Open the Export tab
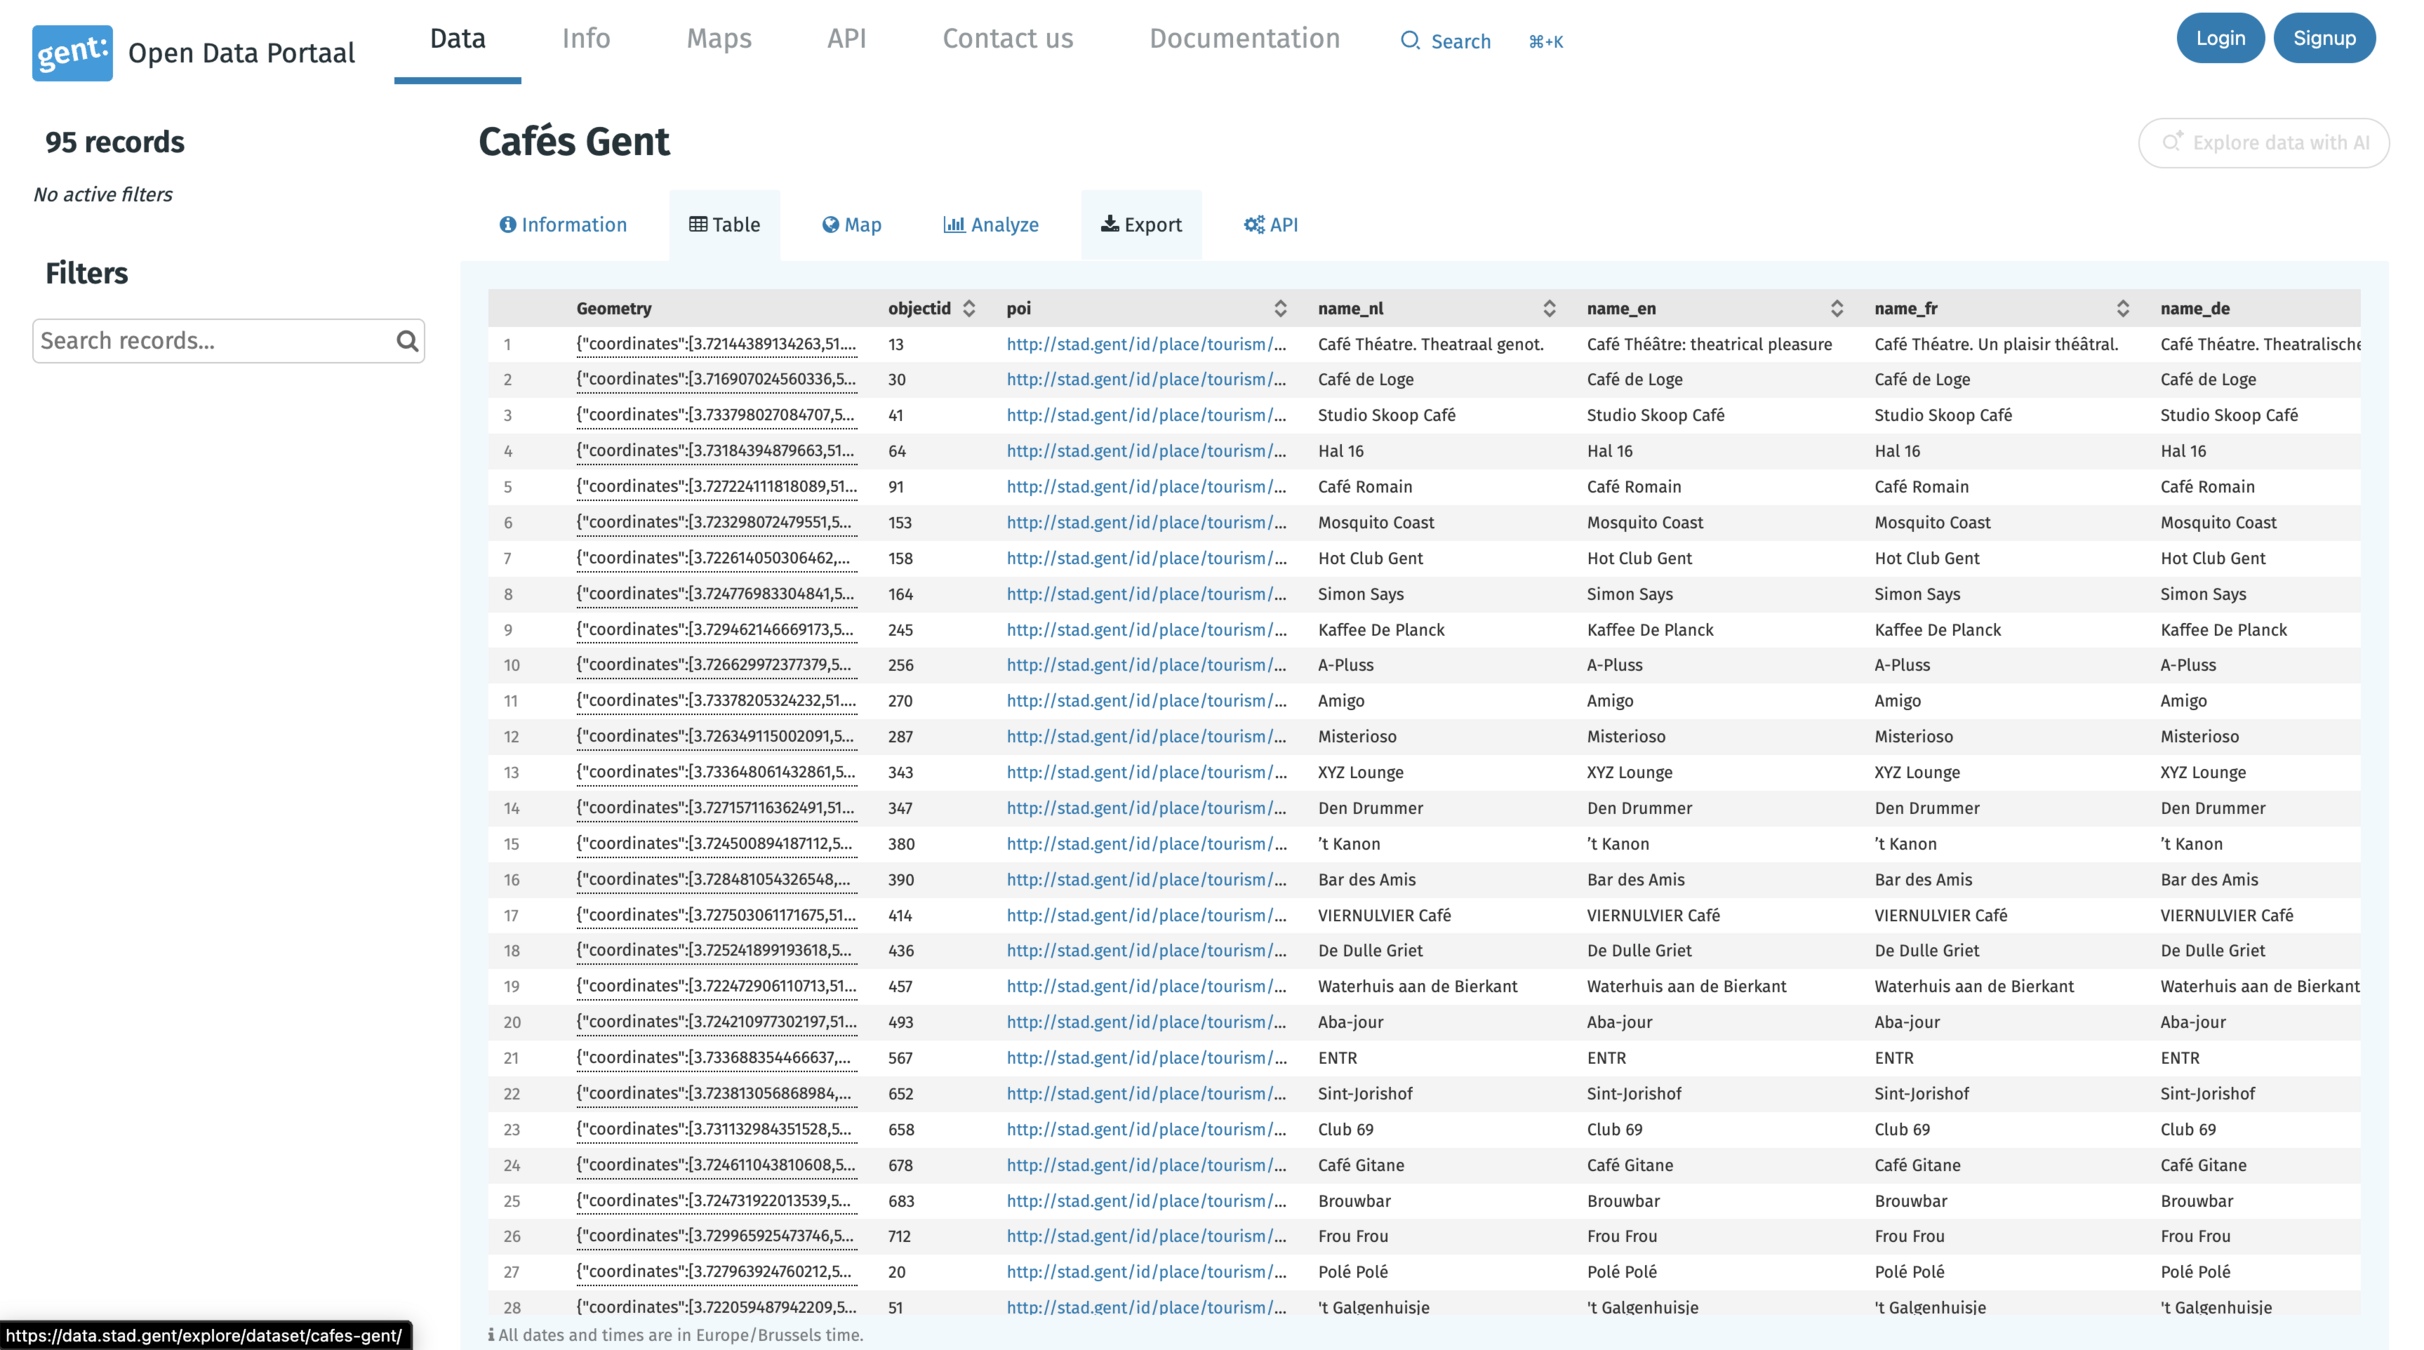 pos(1141,225)
